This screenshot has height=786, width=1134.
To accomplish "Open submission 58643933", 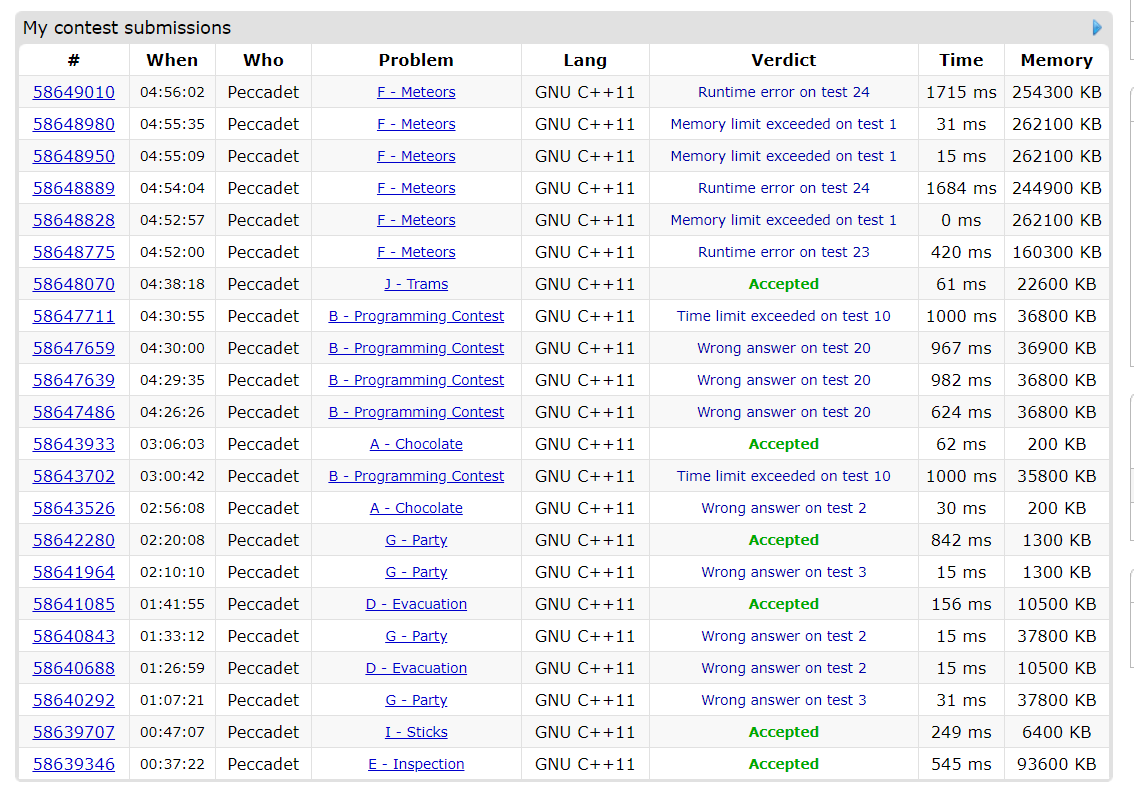I will (73, 444).
